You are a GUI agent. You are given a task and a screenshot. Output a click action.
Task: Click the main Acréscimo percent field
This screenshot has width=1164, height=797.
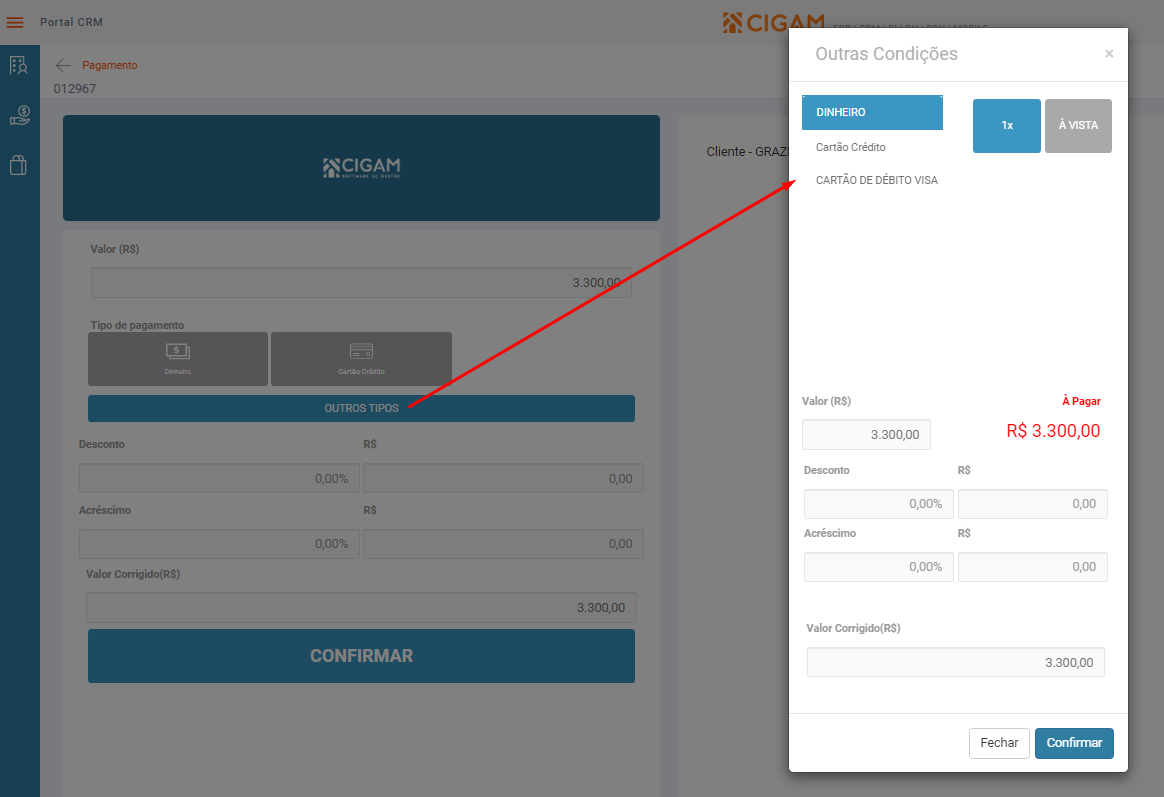219,544
